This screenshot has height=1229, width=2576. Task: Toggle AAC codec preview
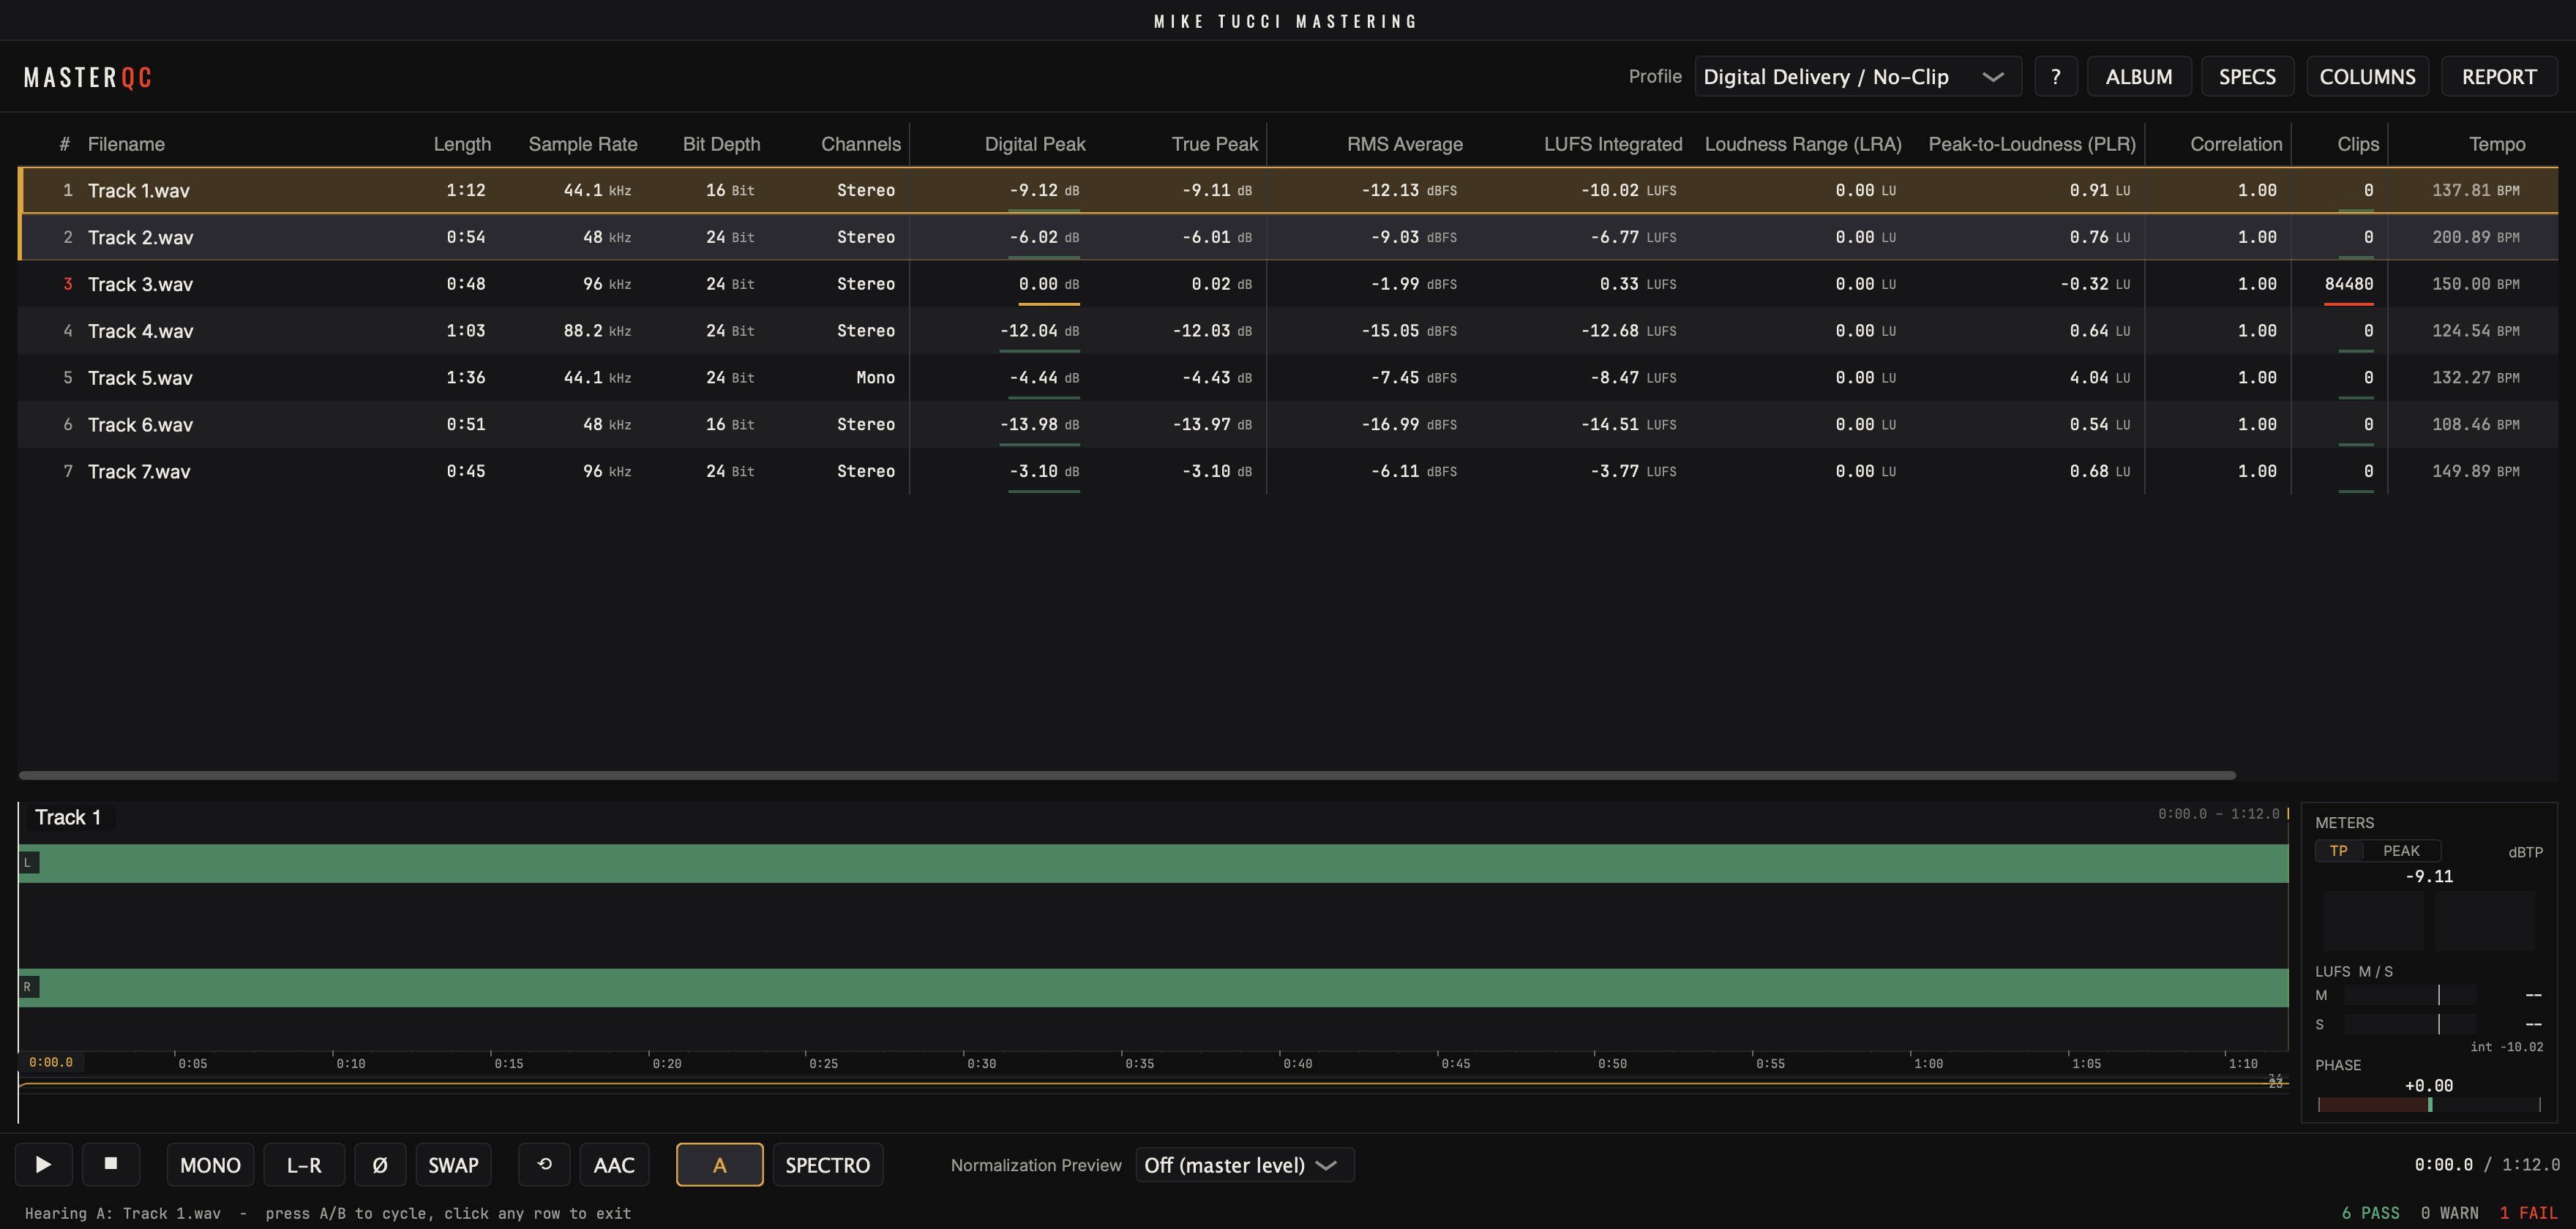click(x=614, y=1164)
